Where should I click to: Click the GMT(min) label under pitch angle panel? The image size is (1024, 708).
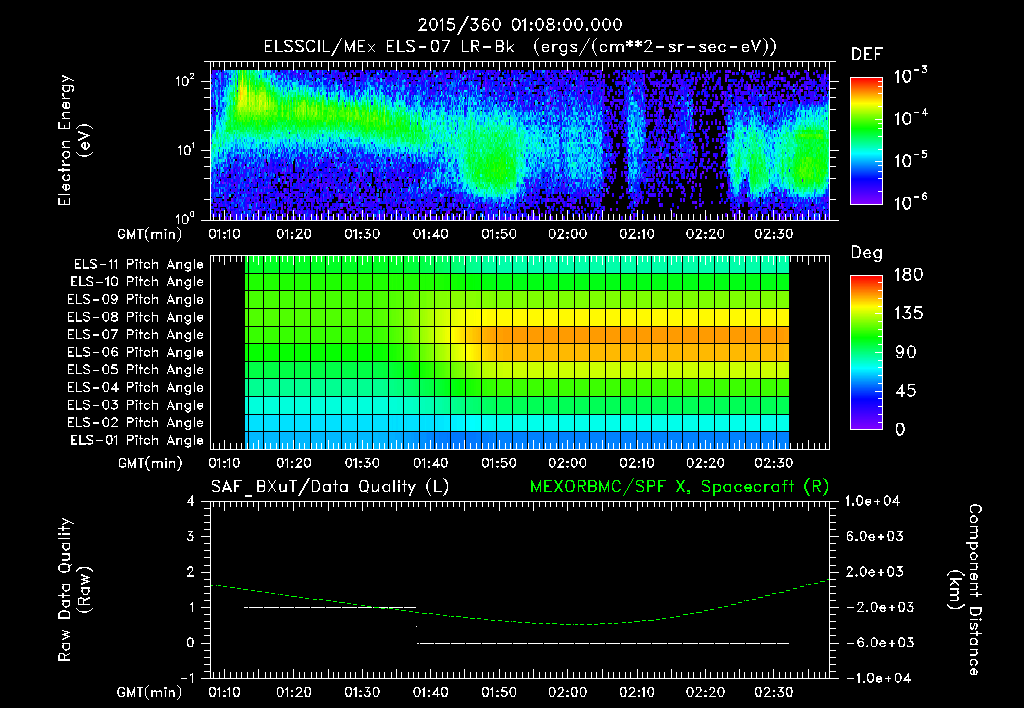tap(150, 463)
